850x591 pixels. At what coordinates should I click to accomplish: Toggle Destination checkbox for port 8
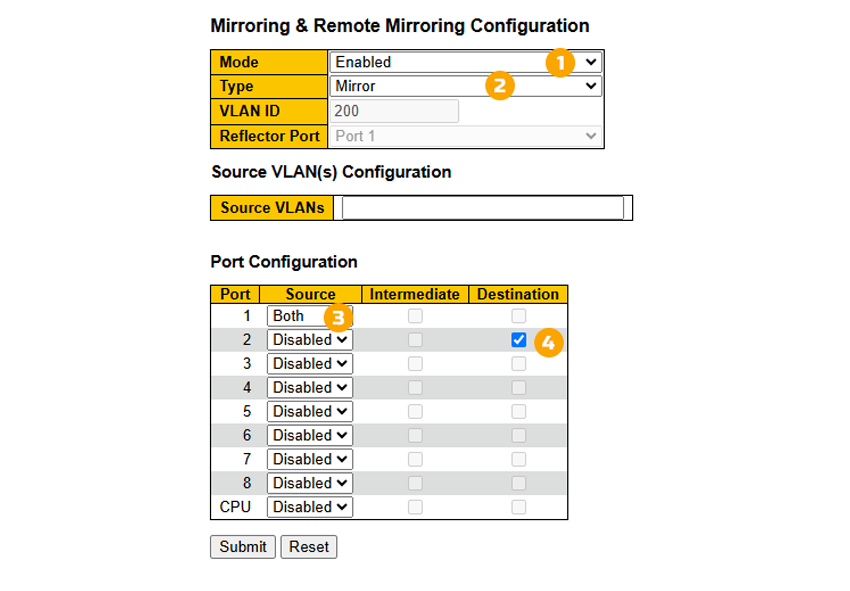point(518,483)
